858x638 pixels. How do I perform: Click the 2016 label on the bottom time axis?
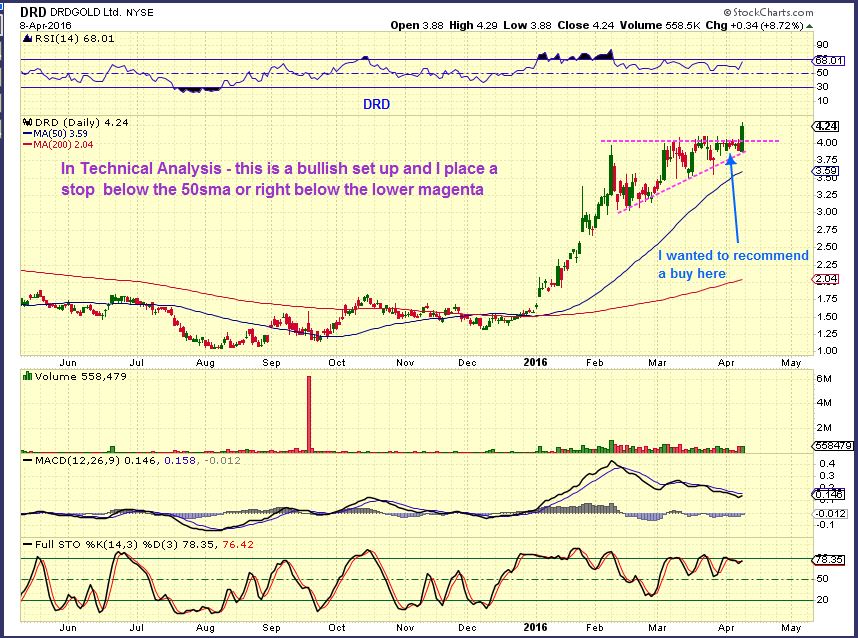tap(535, 627)
